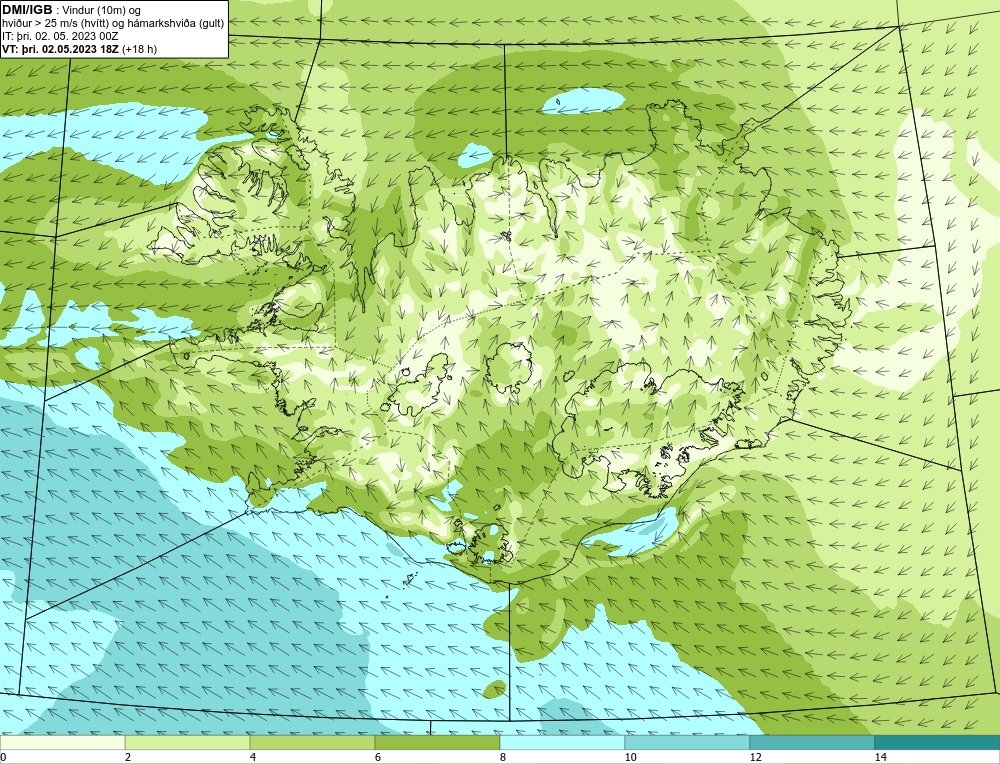The width and height of the screenshot is (1000, 764).
Task: Click the legend label 10
Action: [x=631, y=757]
